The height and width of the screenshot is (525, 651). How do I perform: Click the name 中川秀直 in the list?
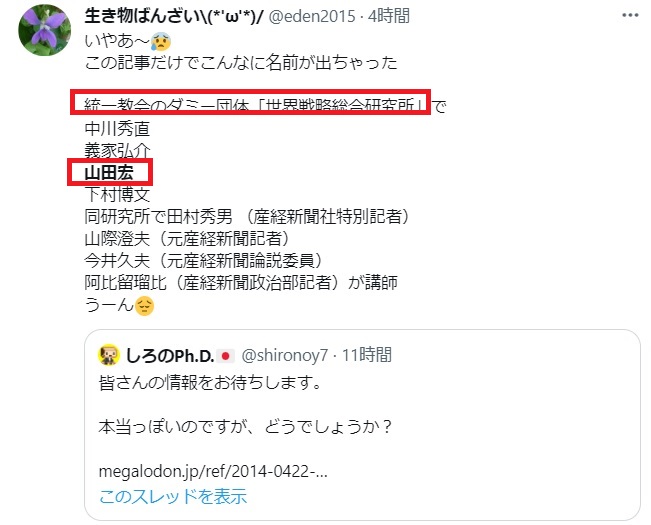click(x=117, y=129)
